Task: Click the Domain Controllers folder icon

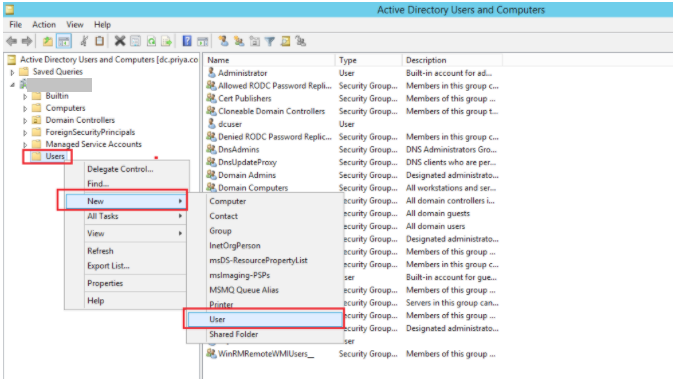Action: [37, 120]
